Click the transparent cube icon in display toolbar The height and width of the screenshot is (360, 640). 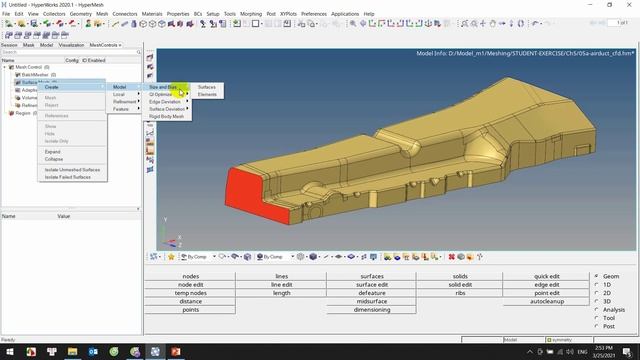coord(247,257)
